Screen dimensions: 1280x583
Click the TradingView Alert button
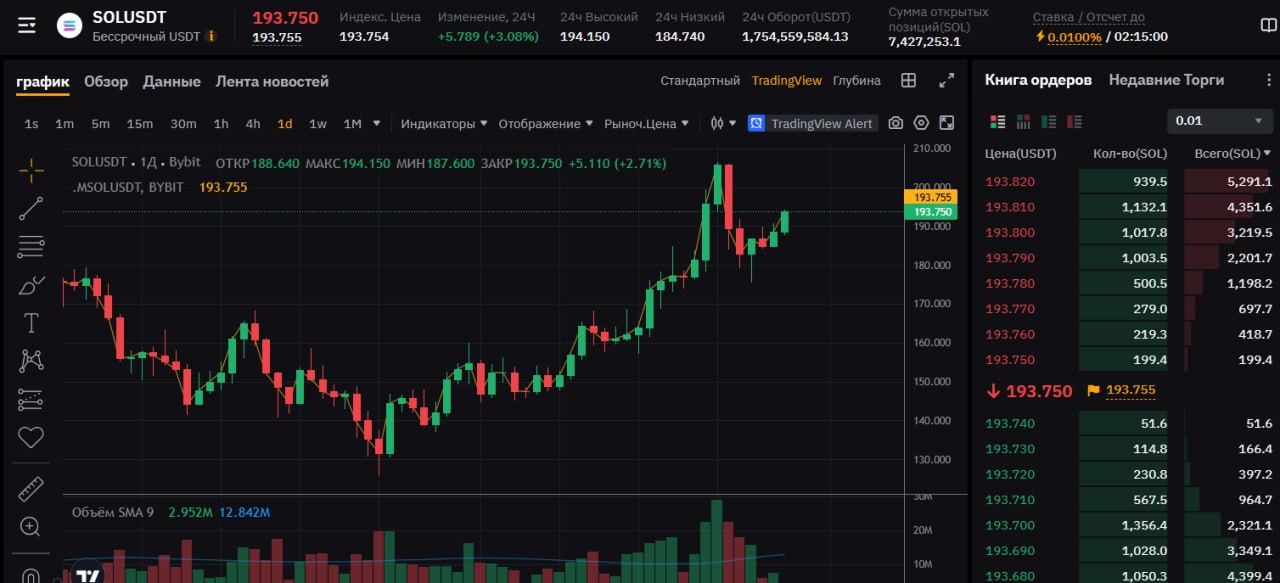(811, 124)
